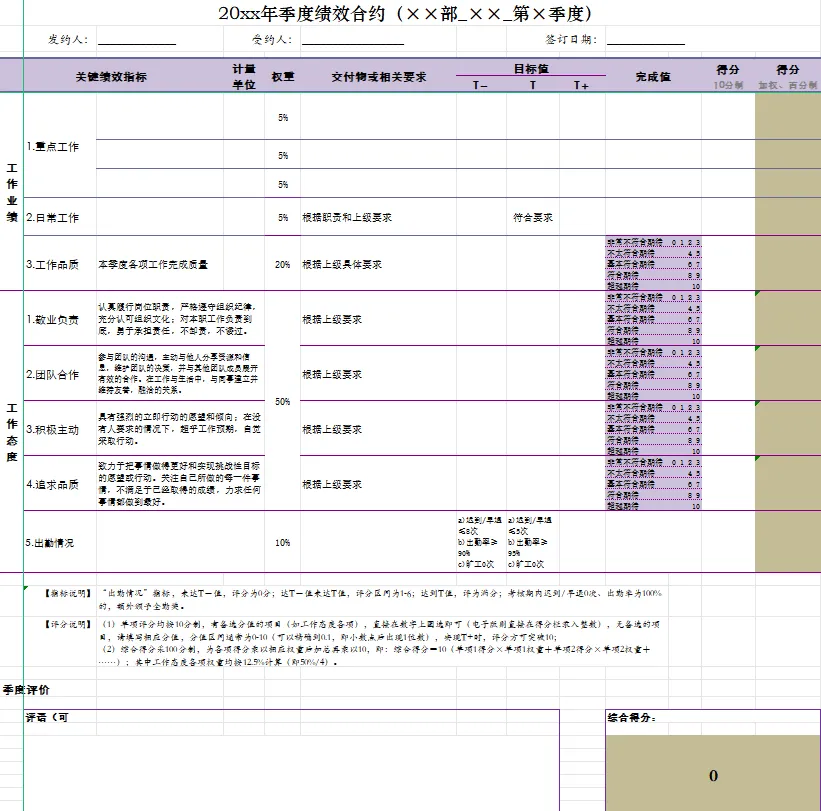Image resolution: width=821 pixels, height=811 pixels.
Task: Click '根据上级要求' in 追求品质 row
Action: [379, 484]
